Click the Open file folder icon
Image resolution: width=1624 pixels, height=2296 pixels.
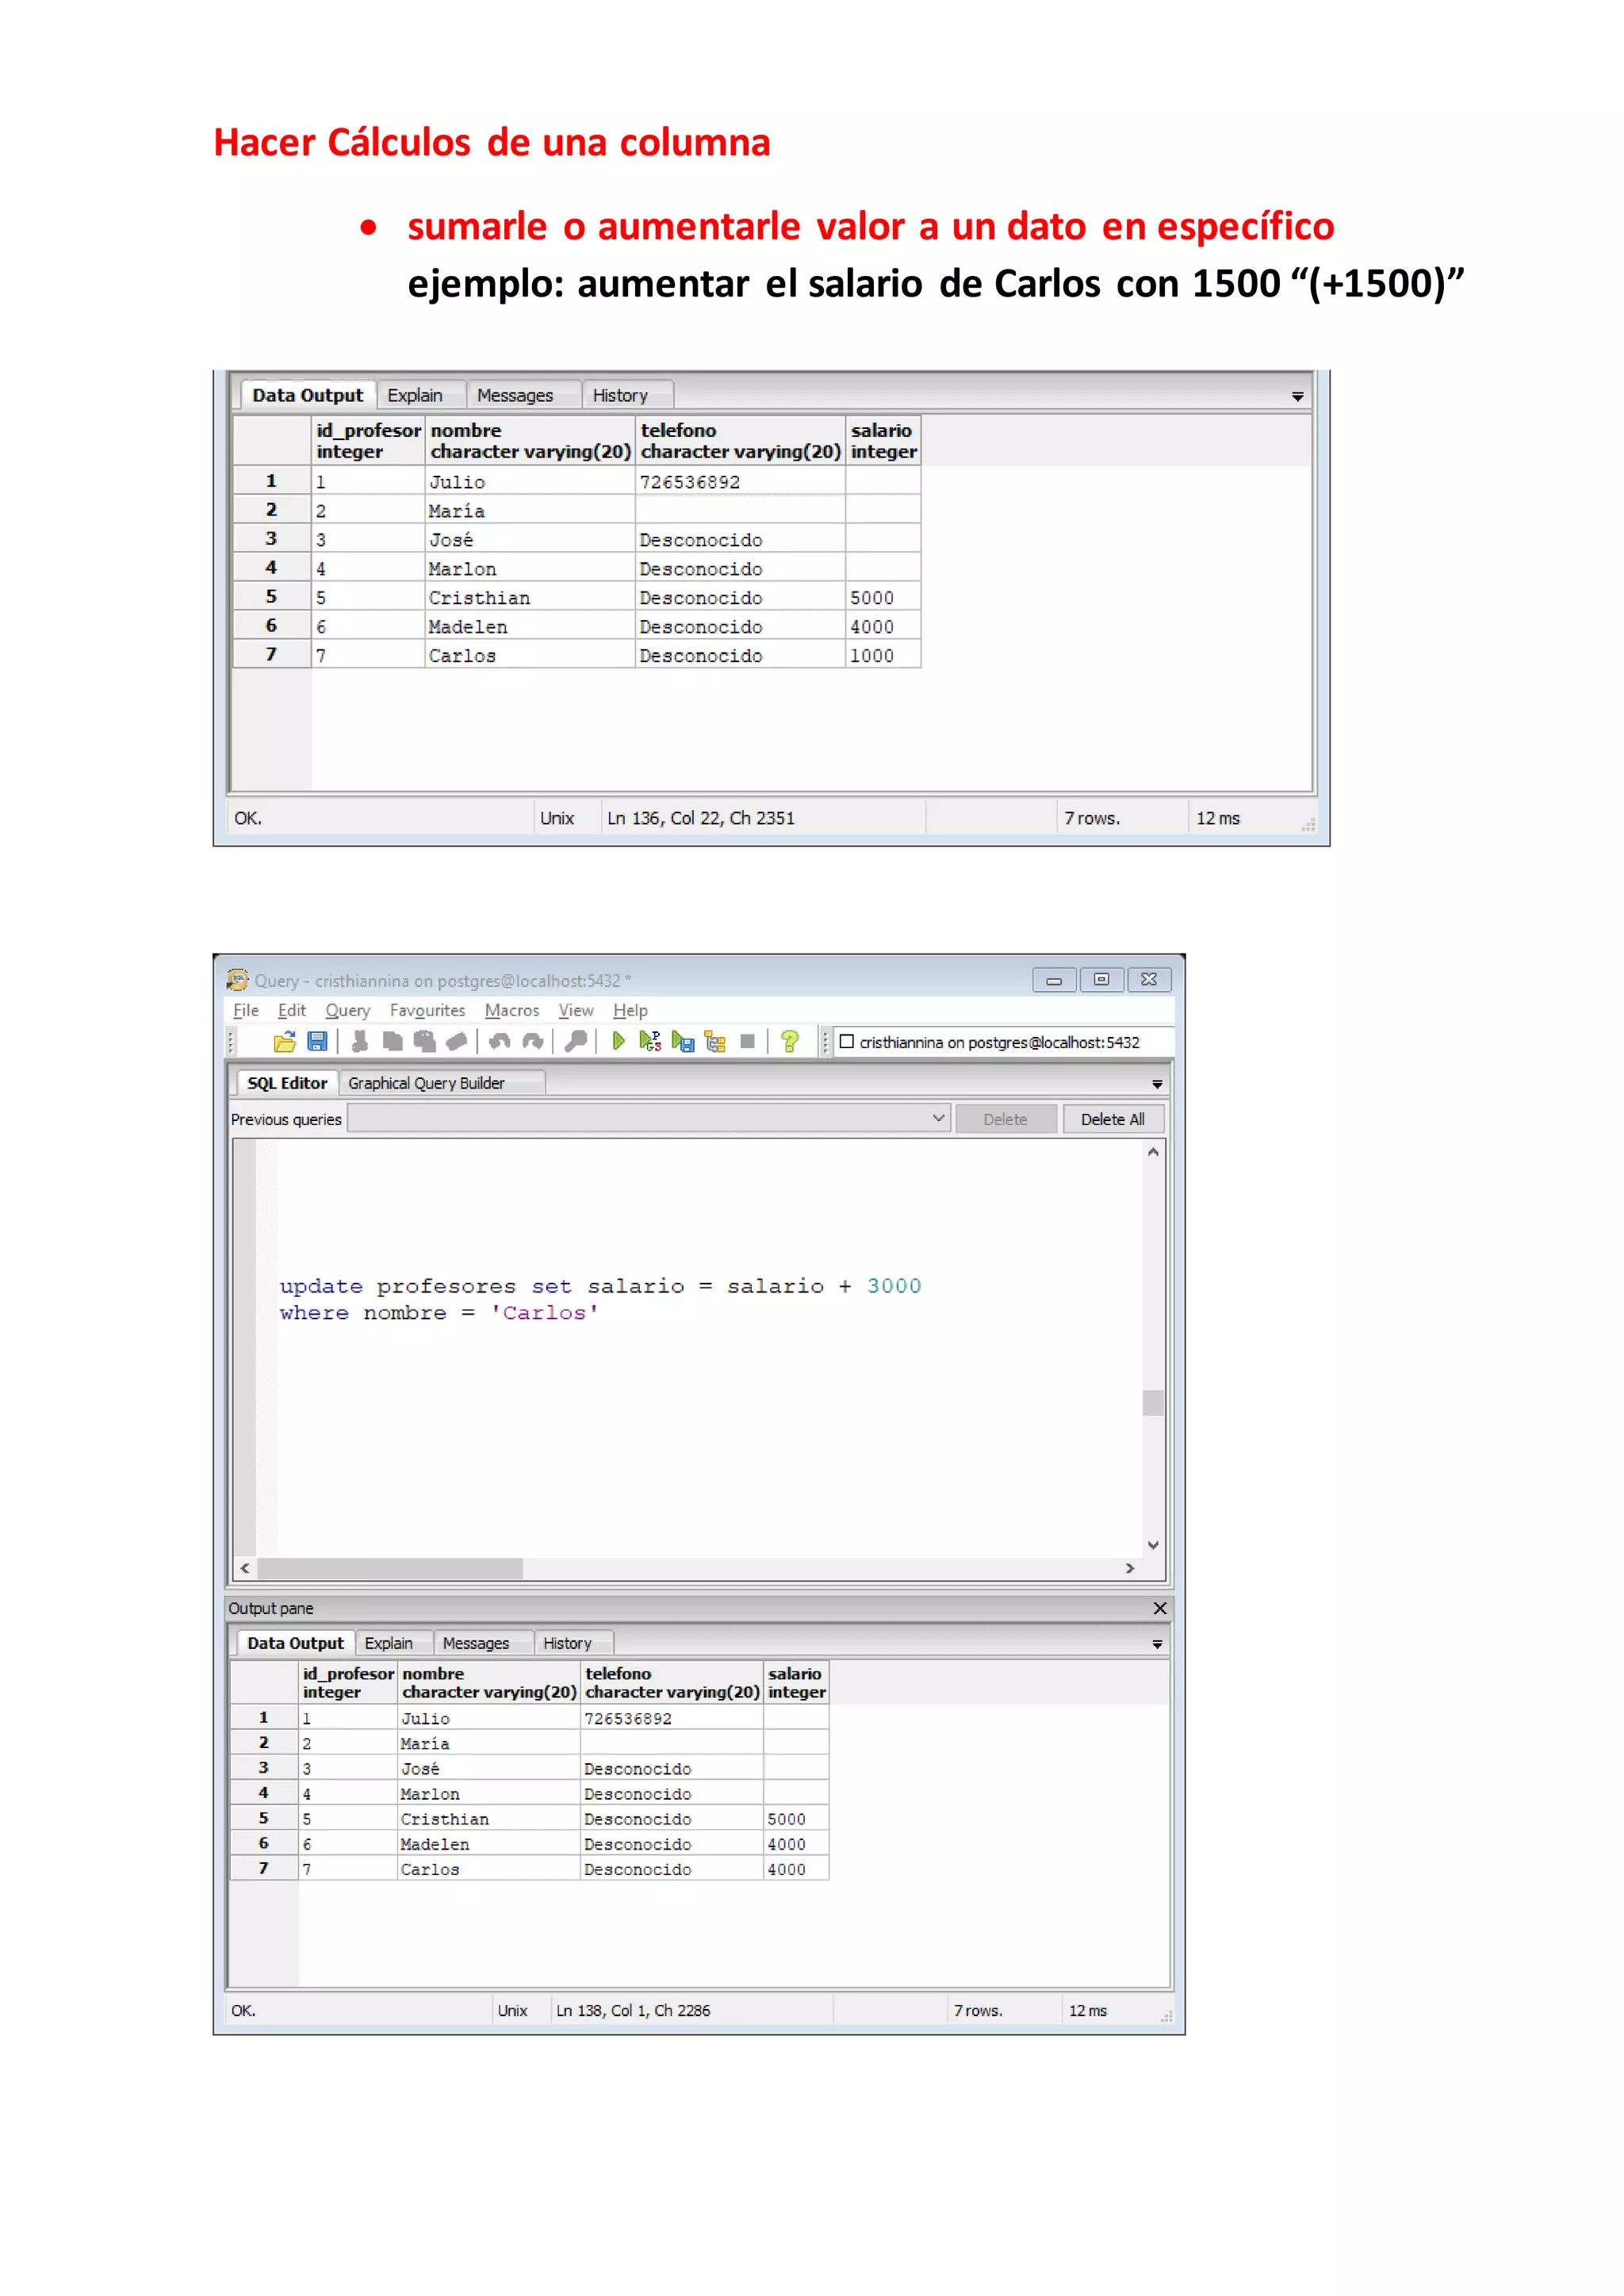tap(285, 1042)
